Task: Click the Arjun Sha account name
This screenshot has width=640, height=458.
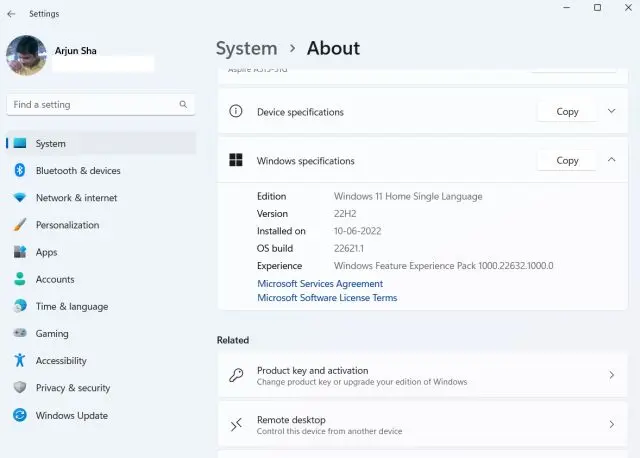Action: point(76,51)
